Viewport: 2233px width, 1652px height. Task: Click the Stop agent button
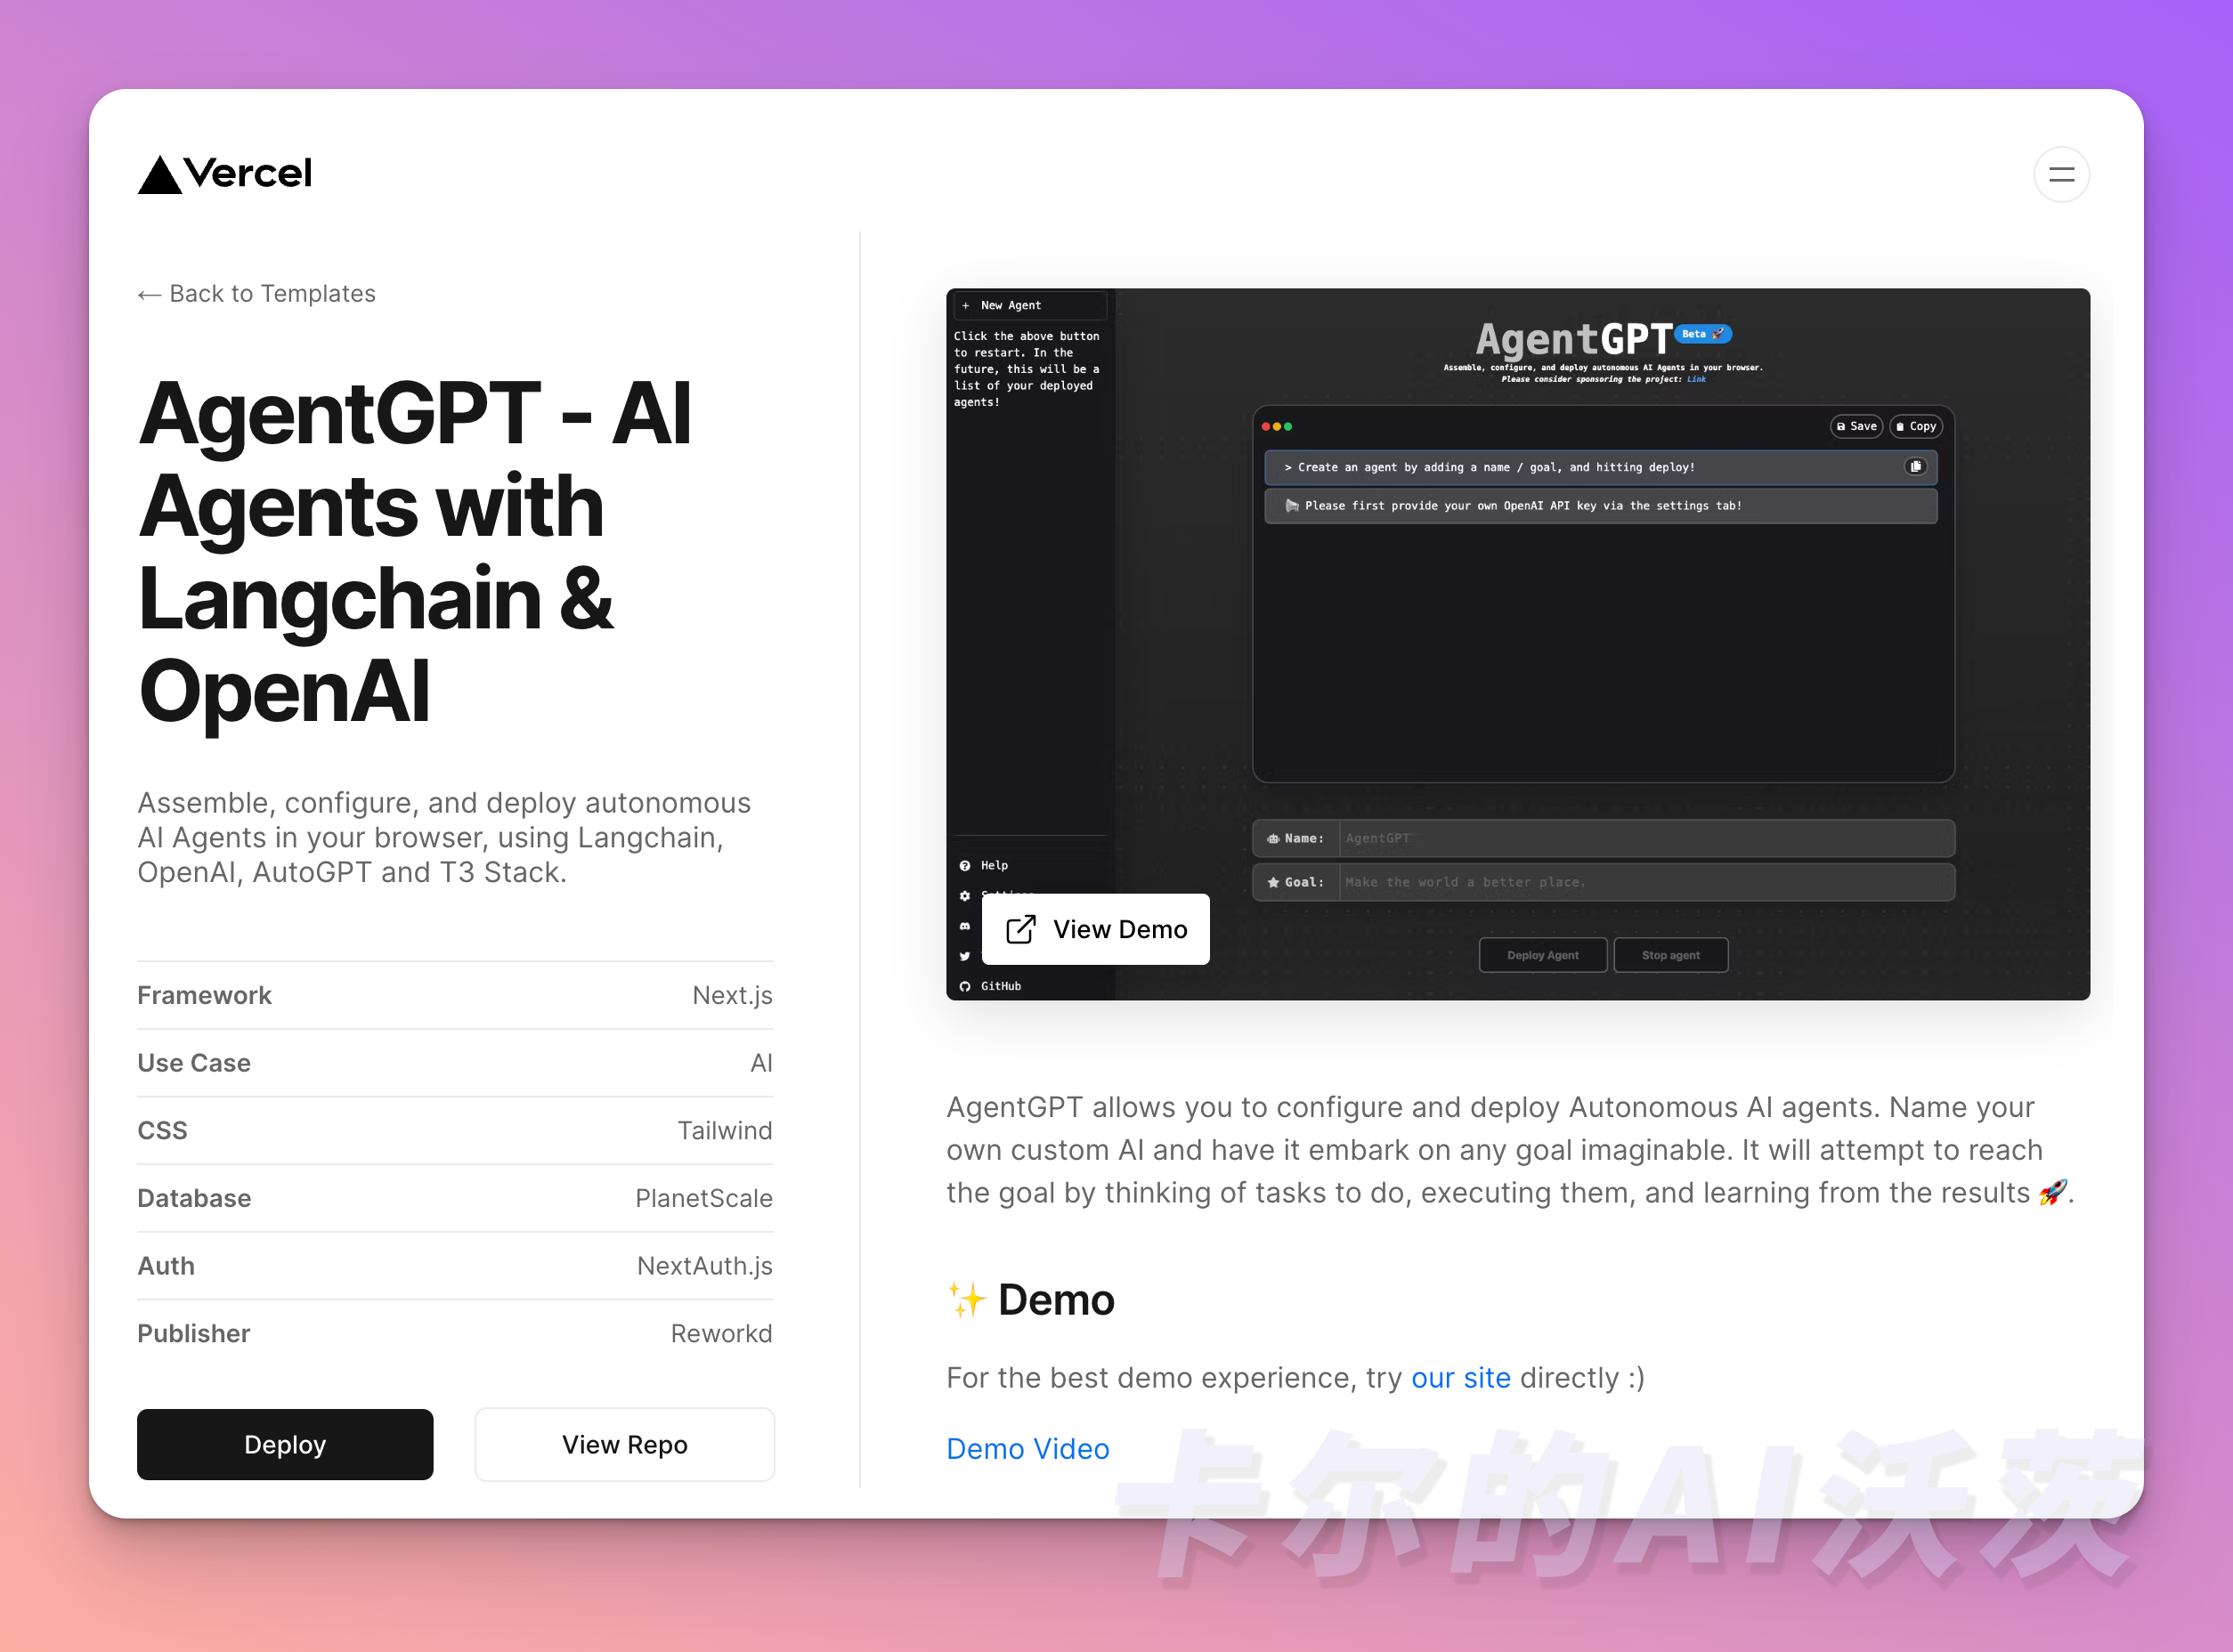(x=1671, y=954)
